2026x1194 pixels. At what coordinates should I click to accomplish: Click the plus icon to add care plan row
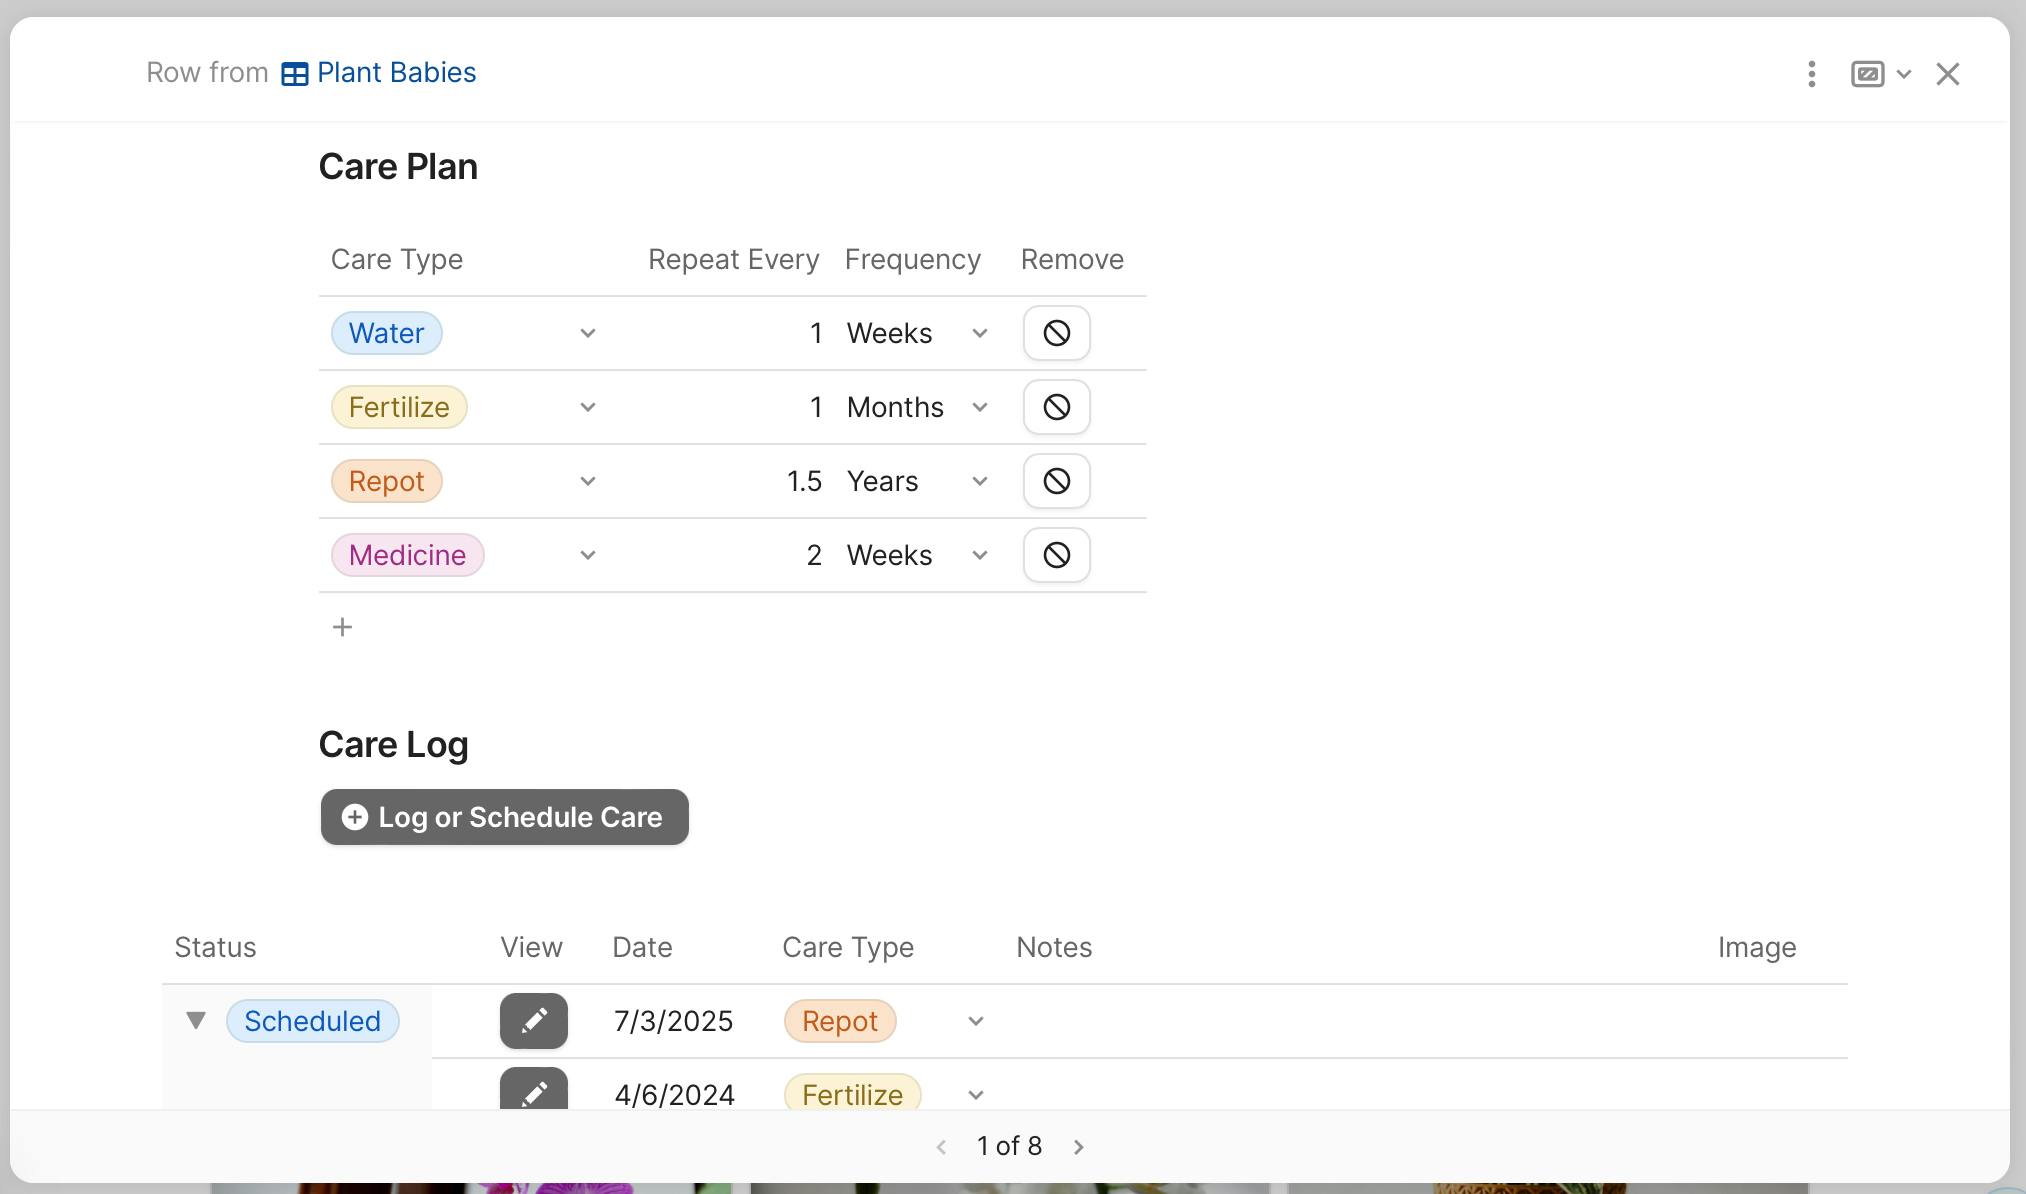(342, 627)
